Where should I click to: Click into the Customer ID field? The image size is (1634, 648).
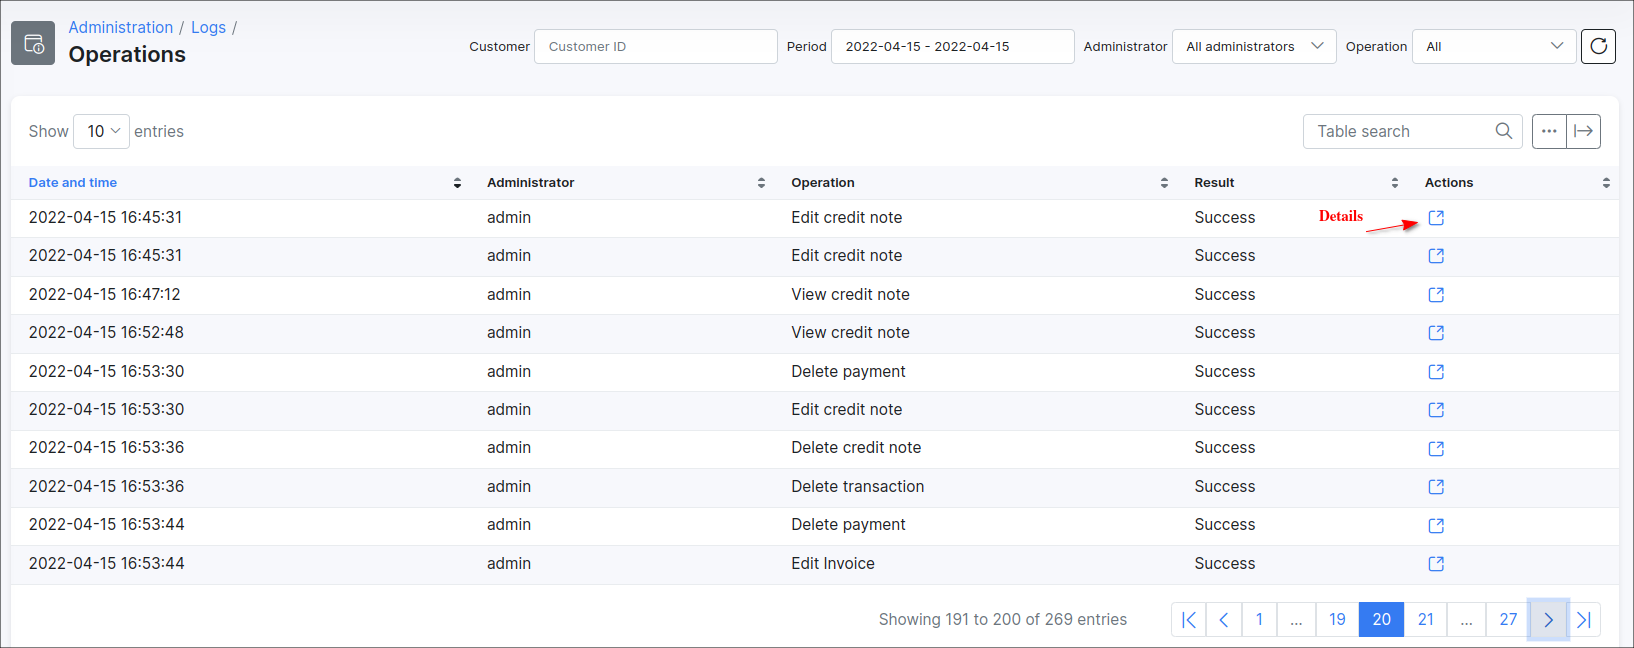pos(655,46)
